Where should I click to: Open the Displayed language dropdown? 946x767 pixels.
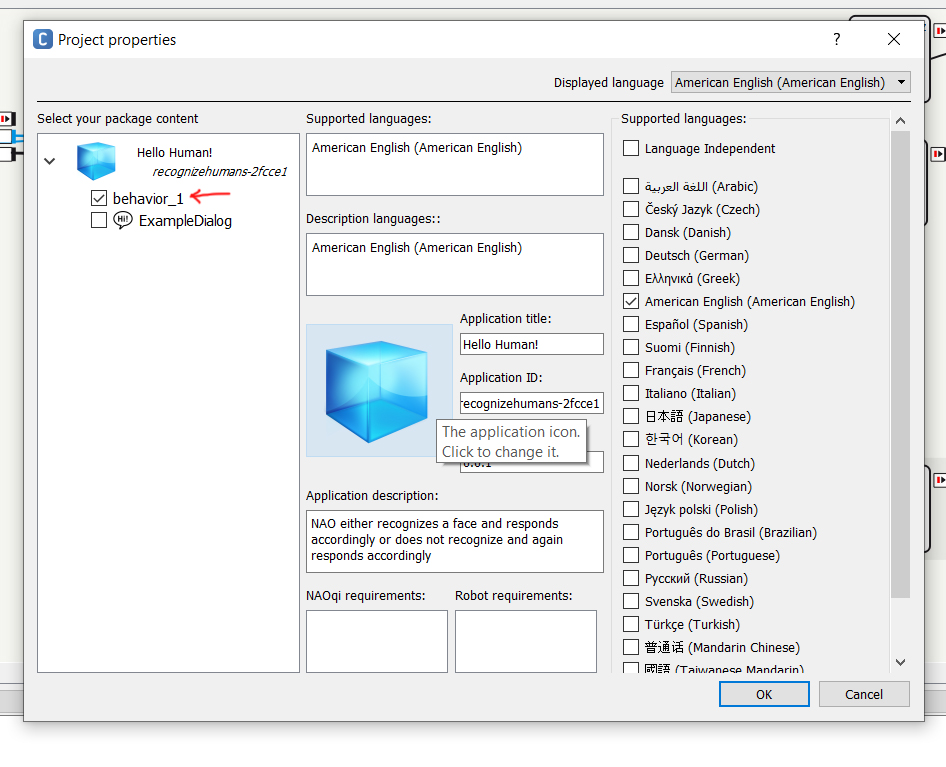coord(790,82)
